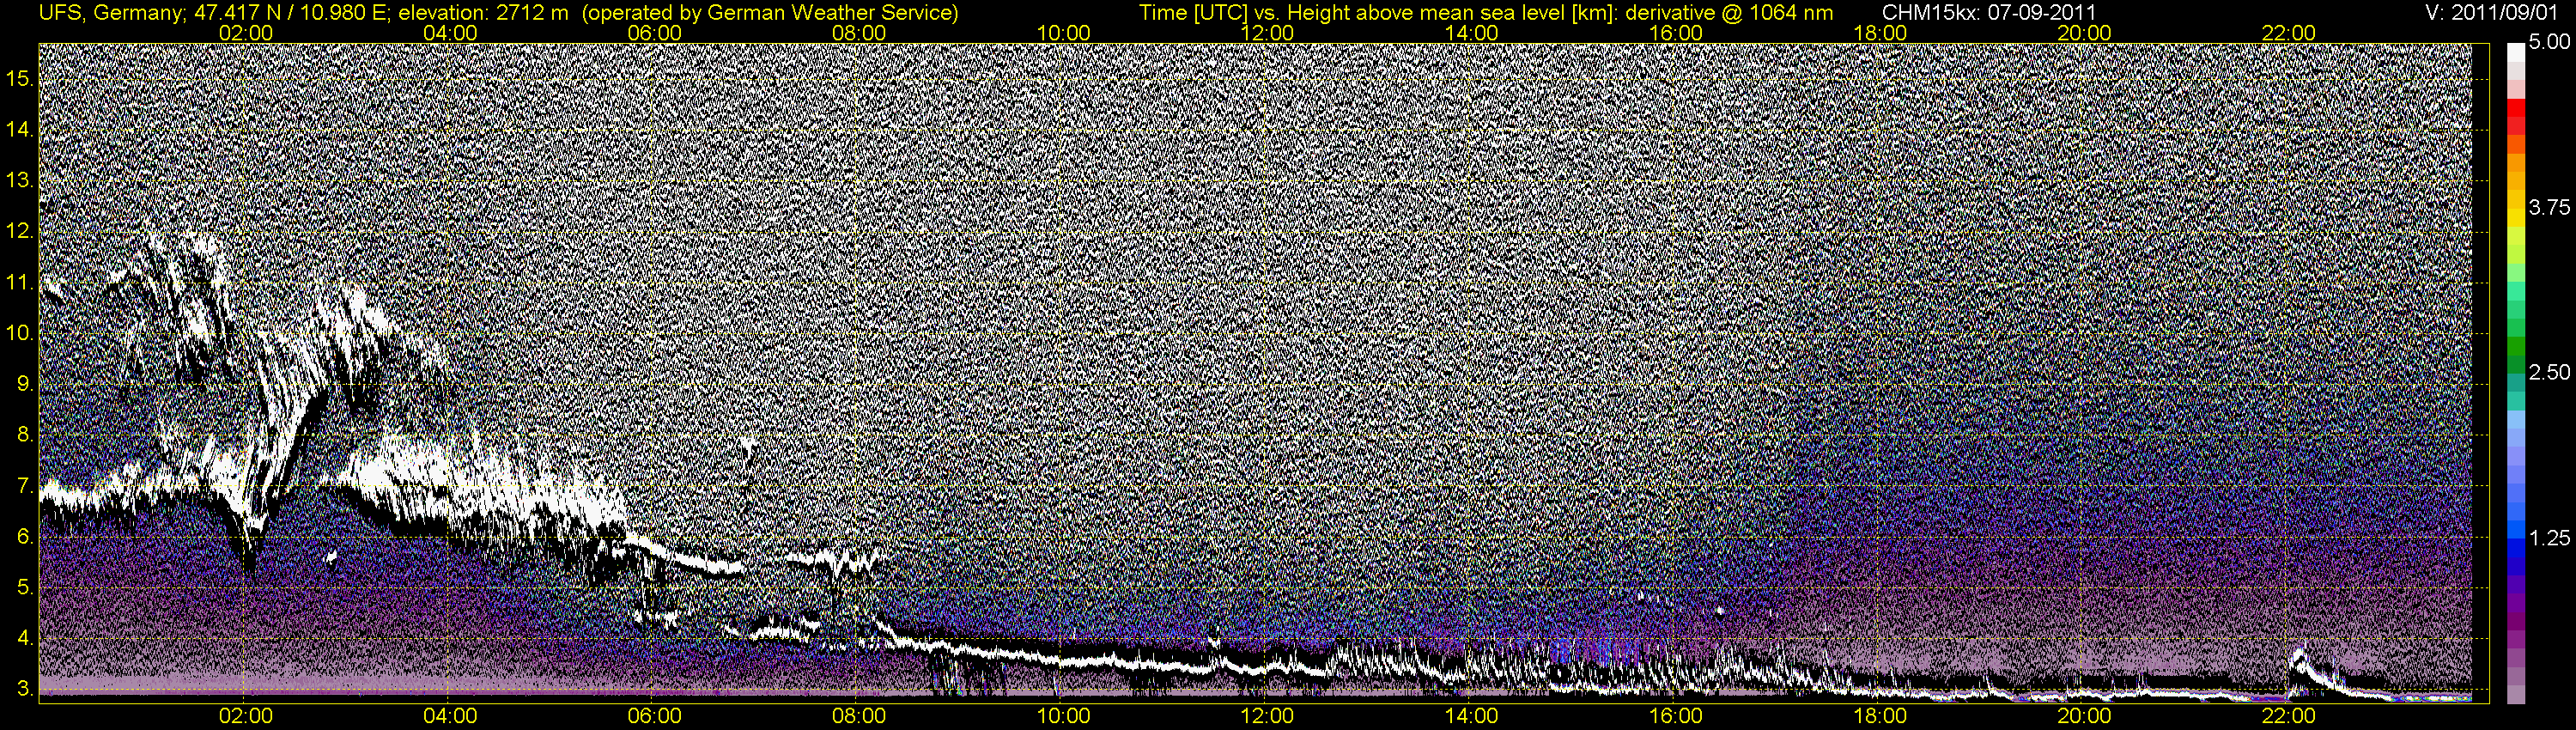Click the "22:00" label on the bottom time axis
The width and height of the screenshot is (2576, 730).
(x=2289, y=716)
